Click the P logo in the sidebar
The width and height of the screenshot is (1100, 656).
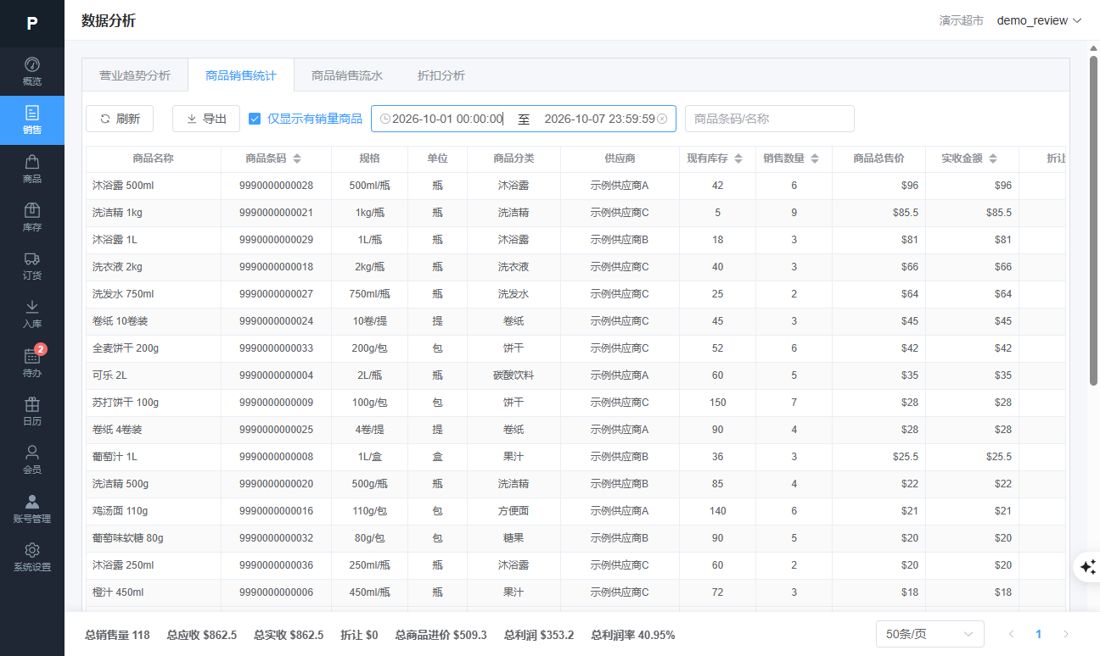32,23
